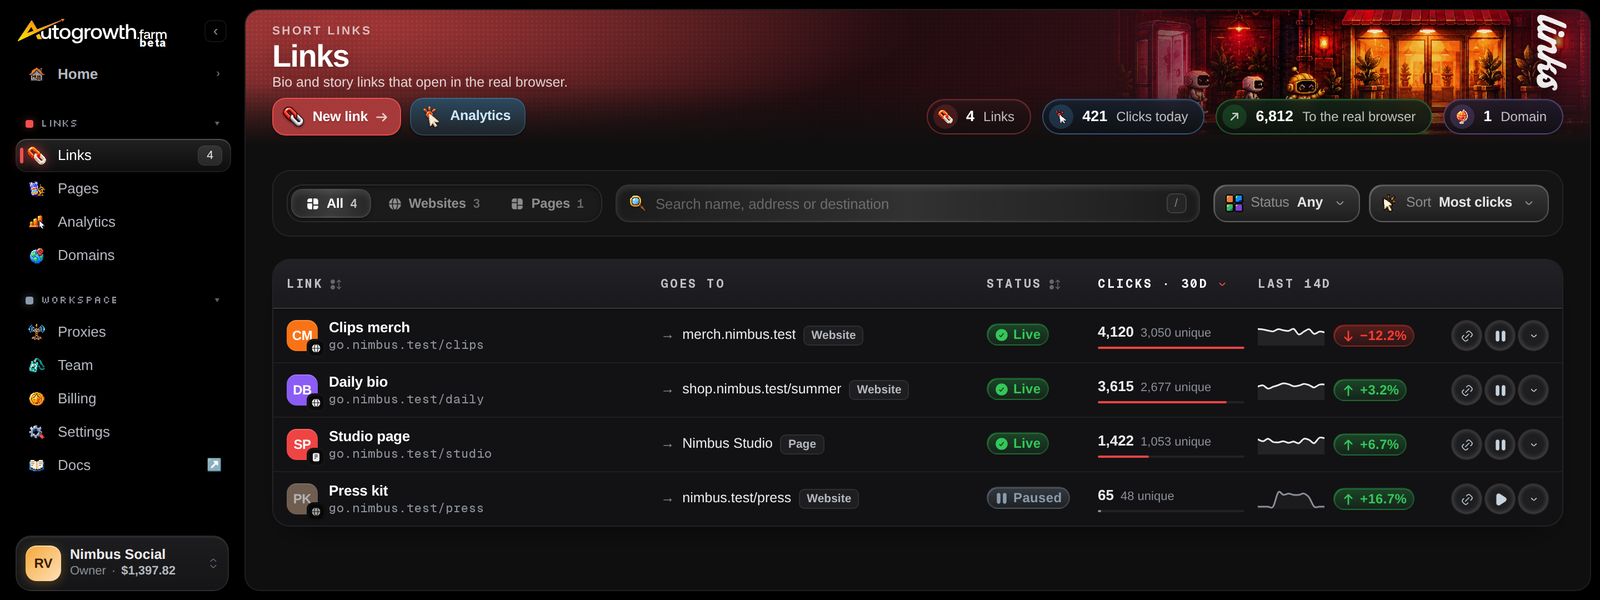
Task: Open Analytics in the sidebar
Action: point(122,222)
